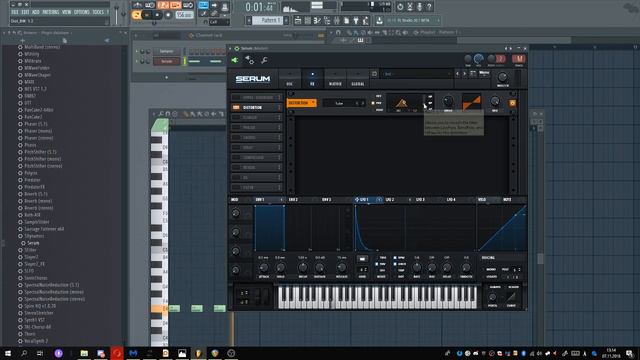
Task: Open Serum wrapper gear settings icon
Action: click(x=249, y=60)
